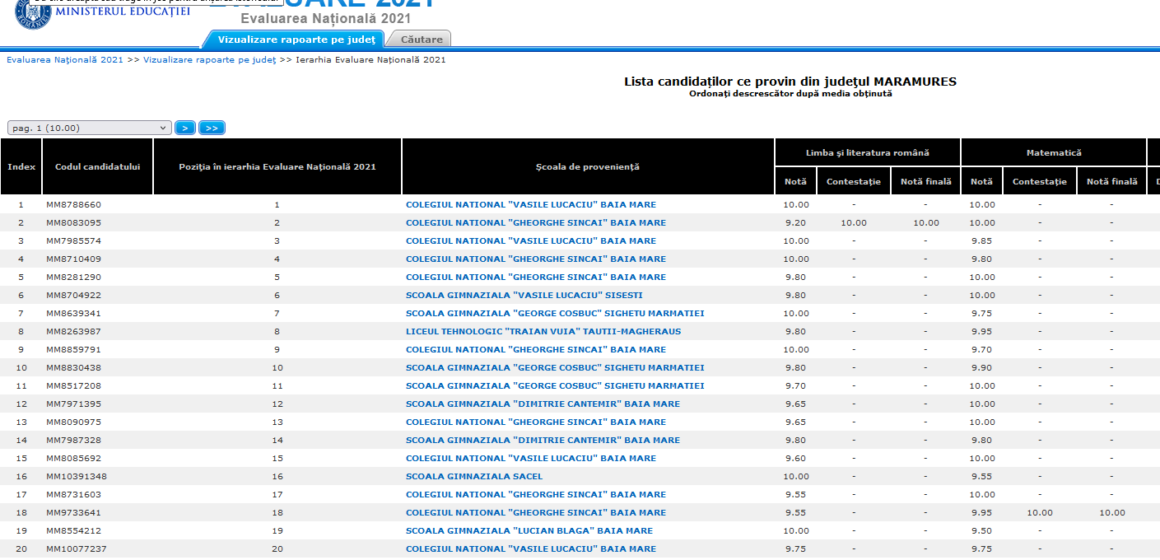
Task: Click math grade 9.55 in row MM10391348
Action: click(x=982, y=476)
